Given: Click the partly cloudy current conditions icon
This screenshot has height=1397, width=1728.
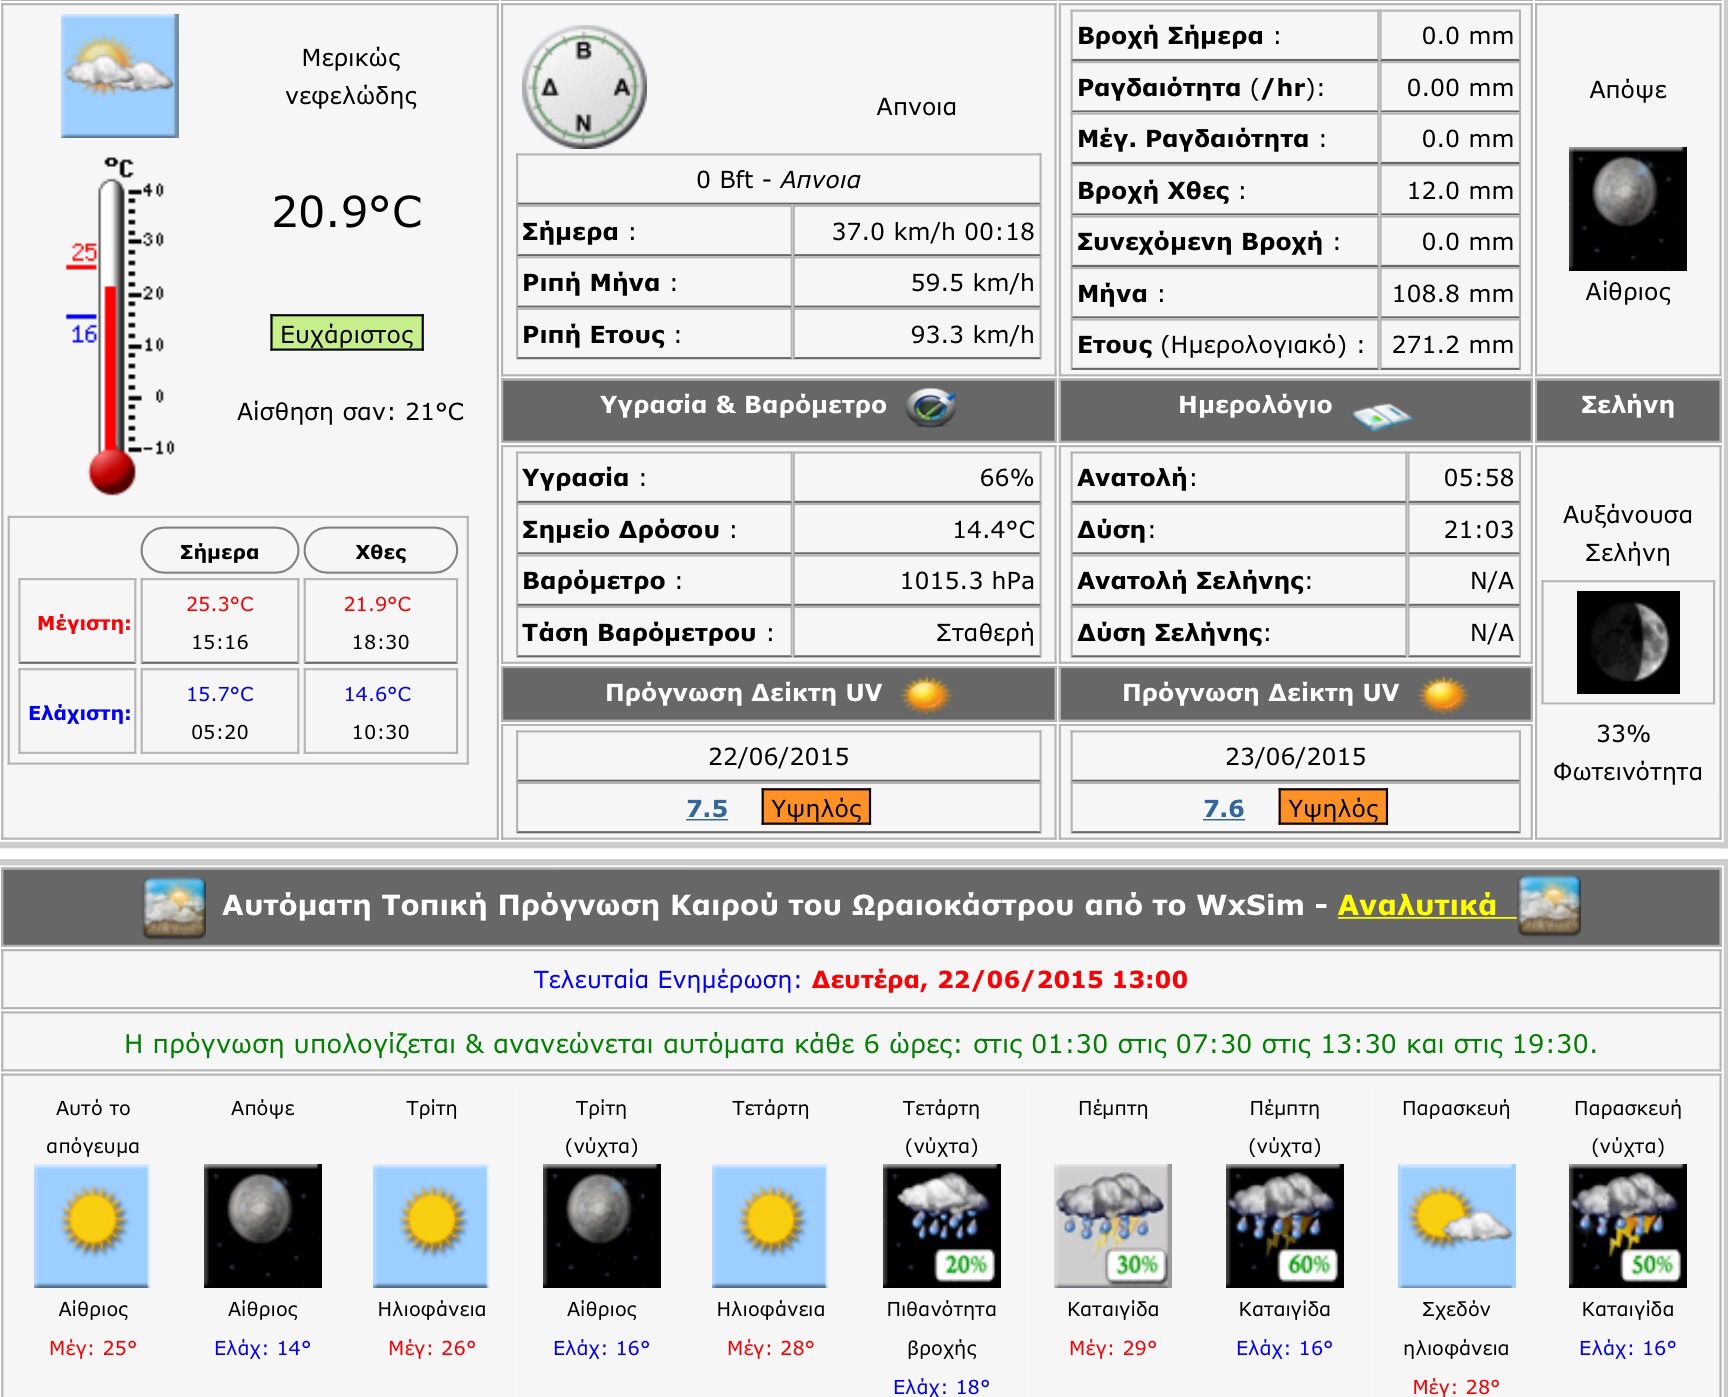Looking at the screenshot, I should click(120, 76).
